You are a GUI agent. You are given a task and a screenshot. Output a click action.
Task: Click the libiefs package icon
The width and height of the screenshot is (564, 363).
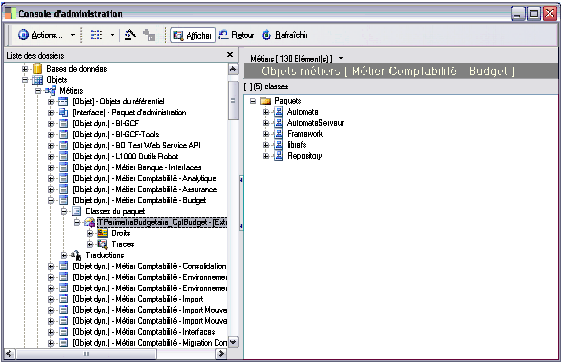coord(278,145)
